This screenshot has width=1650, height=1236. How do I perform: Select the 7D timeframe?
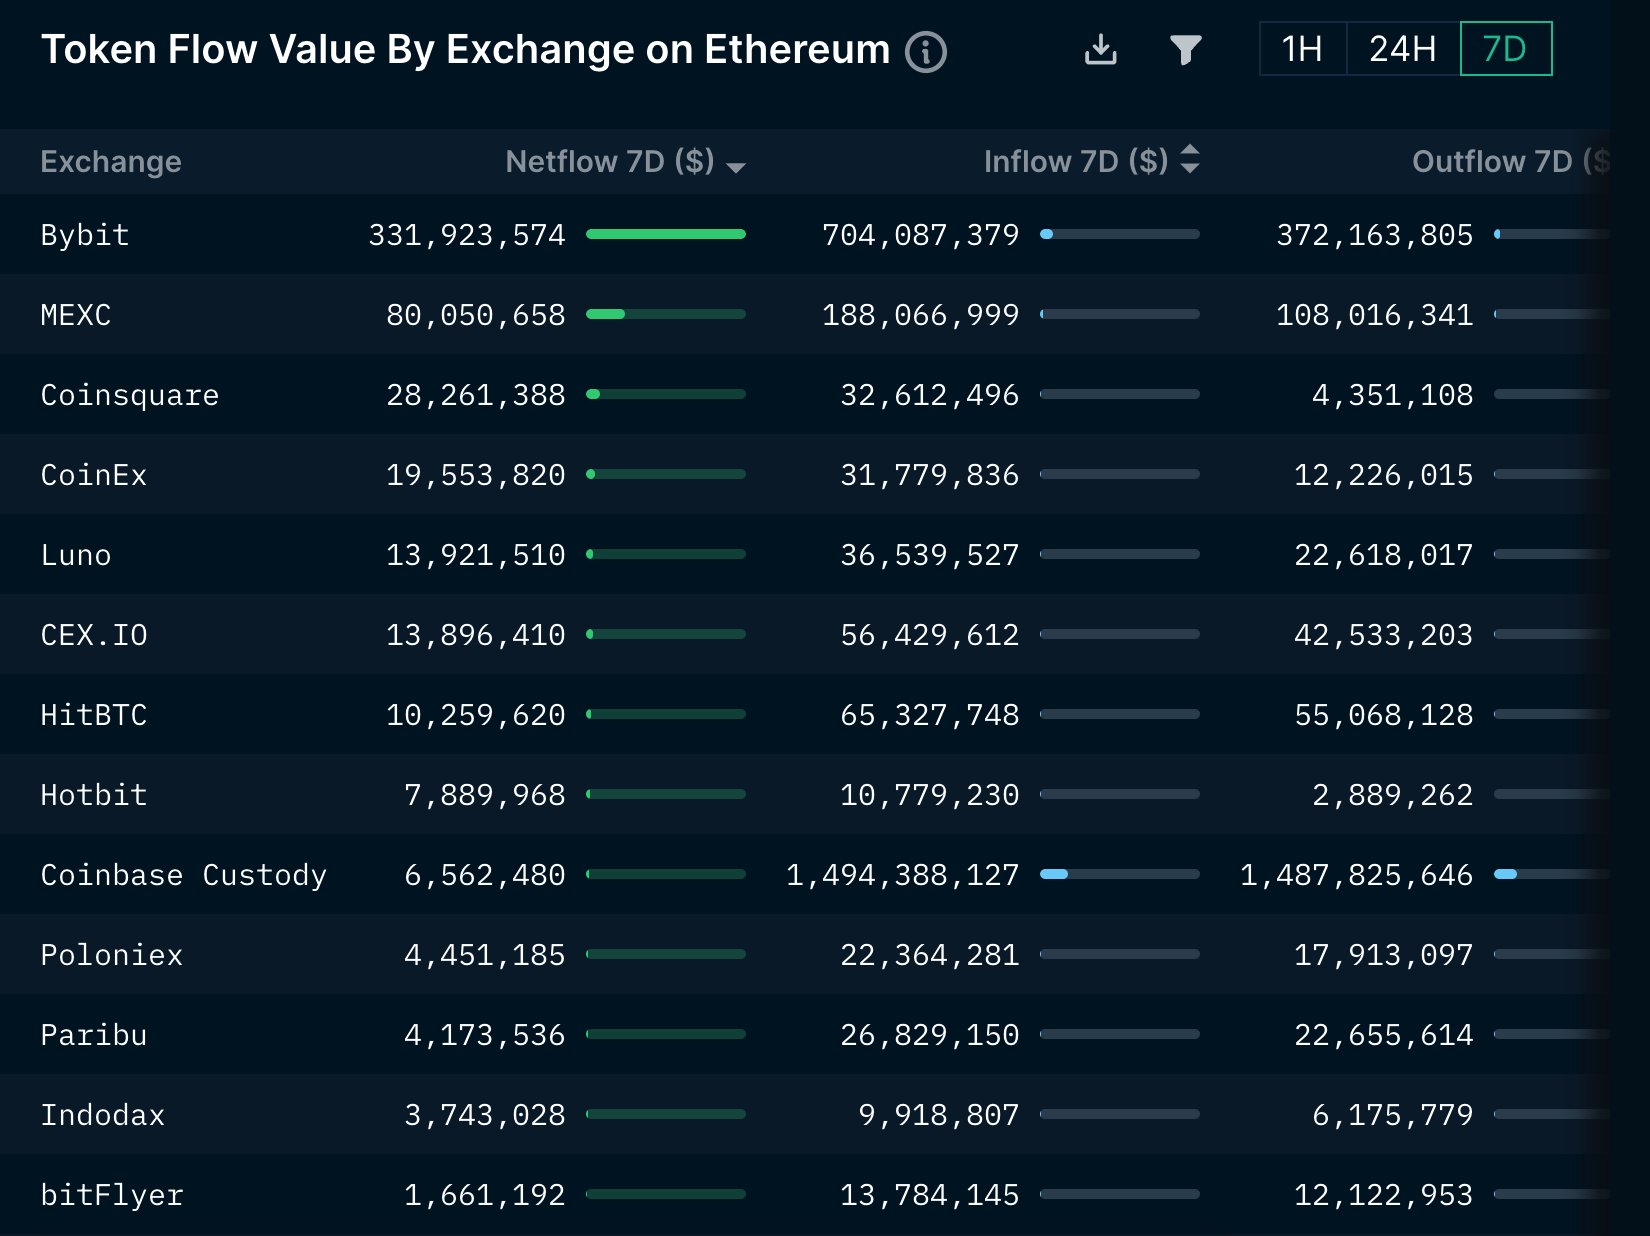coord(1505,48)
